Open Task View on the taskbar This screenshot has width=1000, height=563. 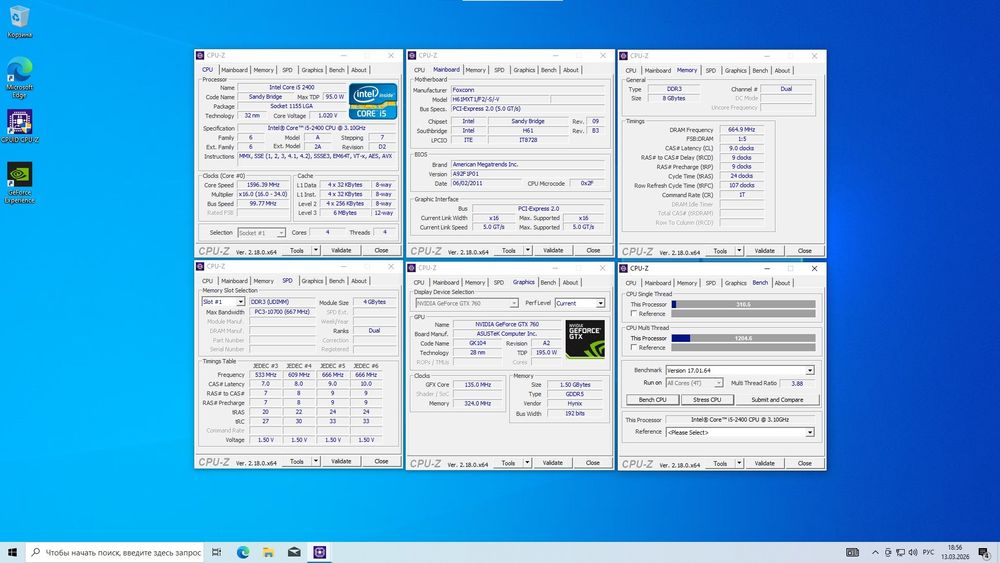coord(217,552)
